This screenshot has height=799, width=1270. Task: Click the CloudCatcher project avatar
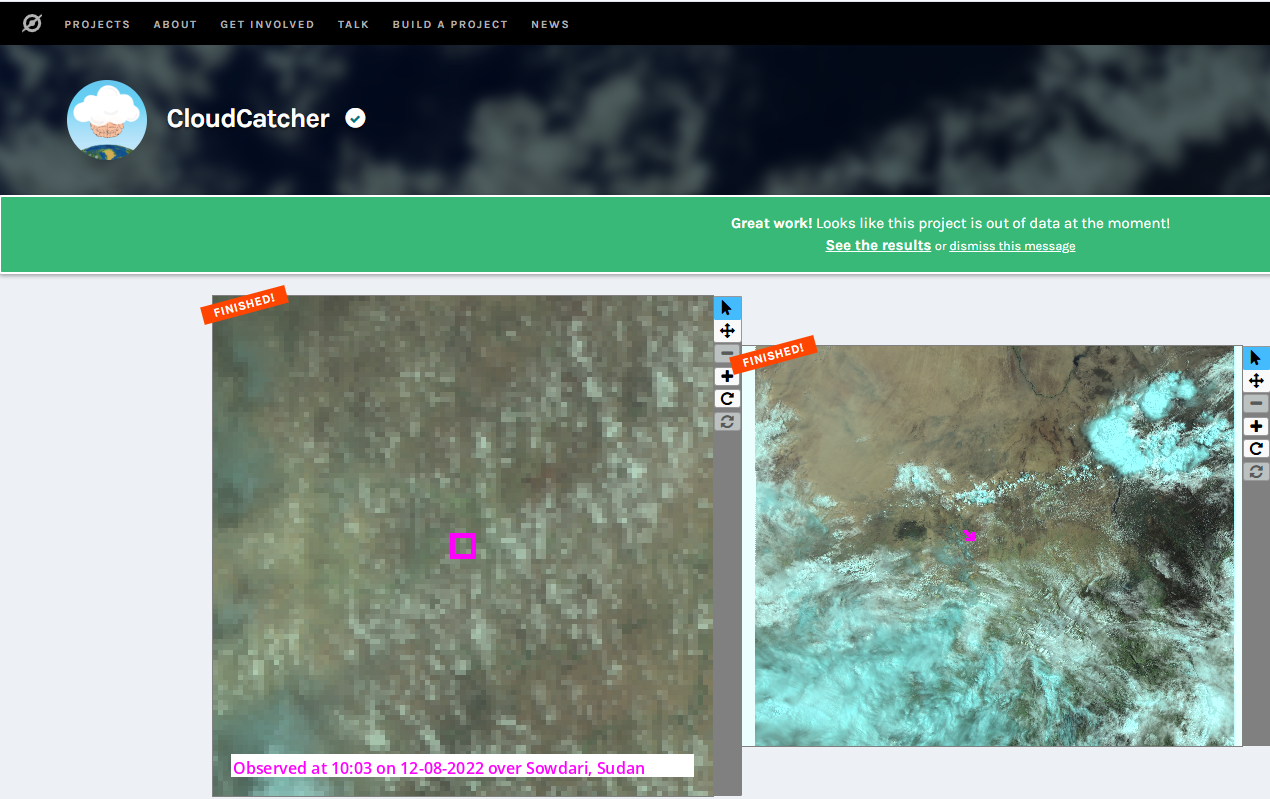[107, 120]
